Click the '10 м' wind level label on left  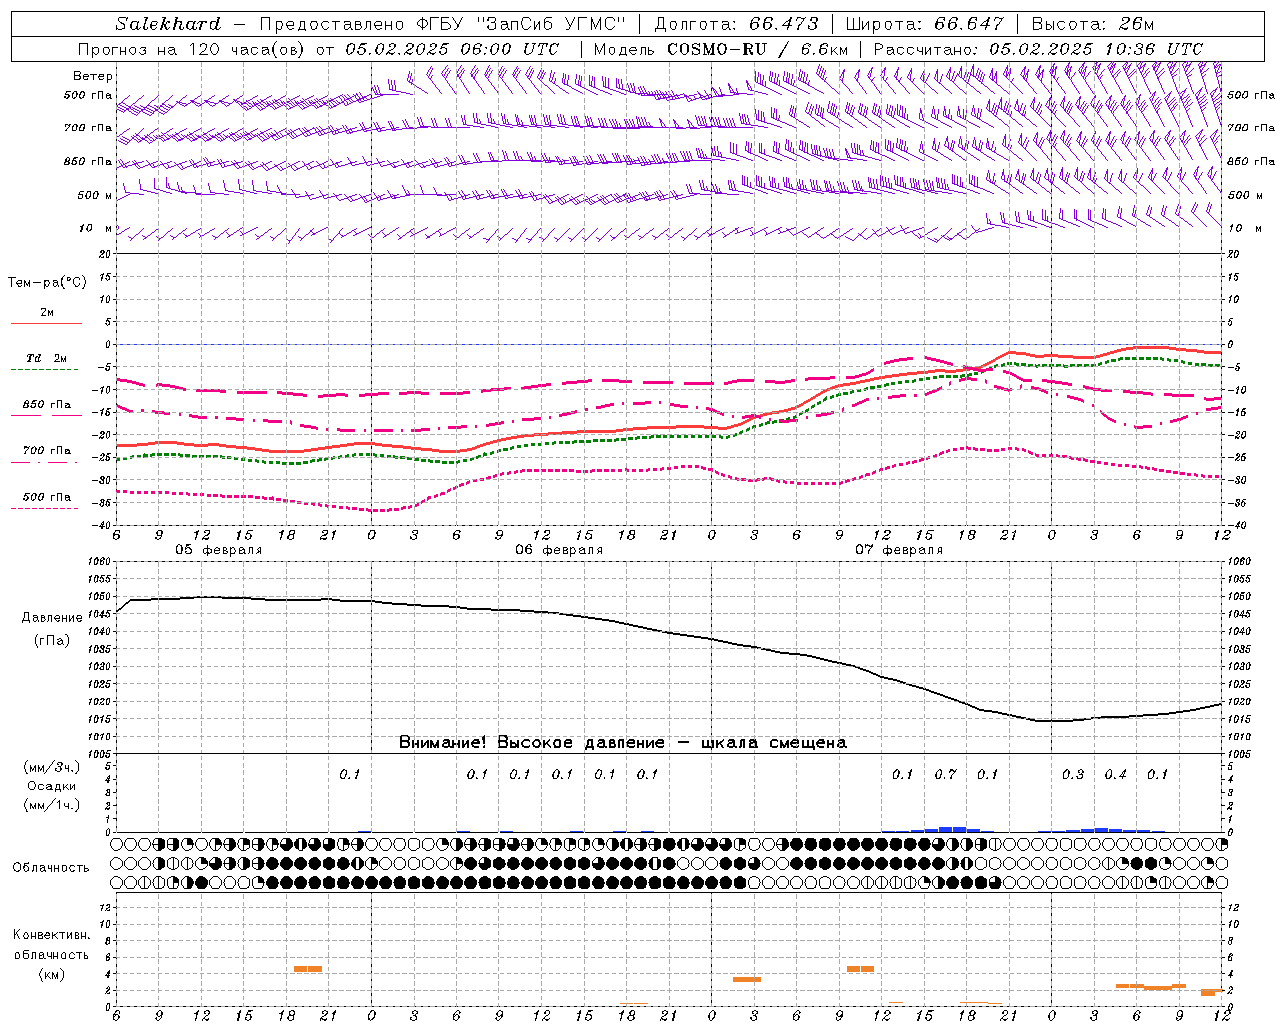(96, 228)
